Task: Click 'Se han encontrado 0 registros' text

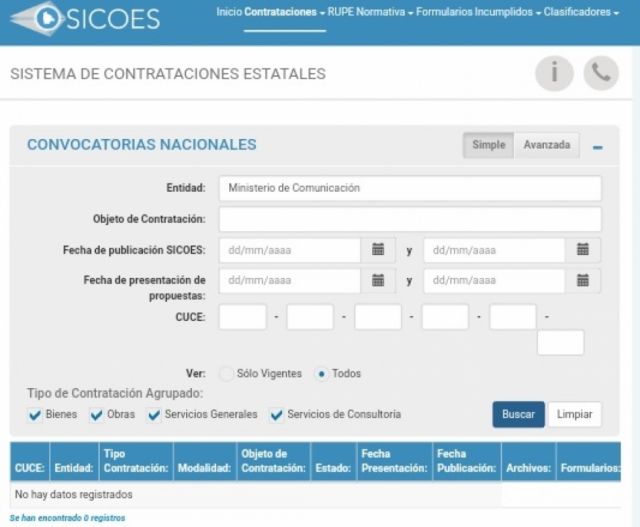Action: click(x=67, y=518)
